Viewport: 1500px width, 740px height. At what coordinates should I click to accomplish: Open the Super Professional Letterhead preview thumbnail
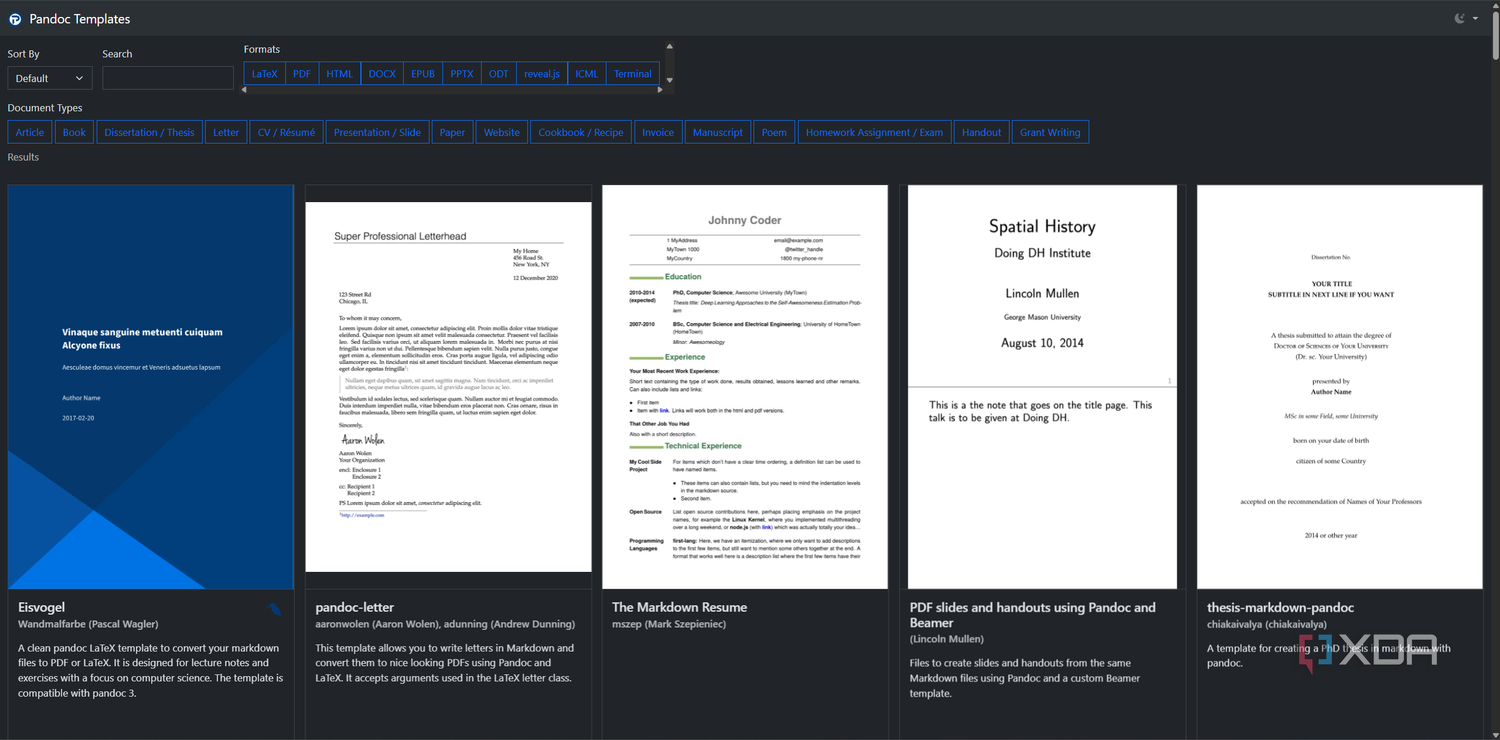click(x=448, y=387)
